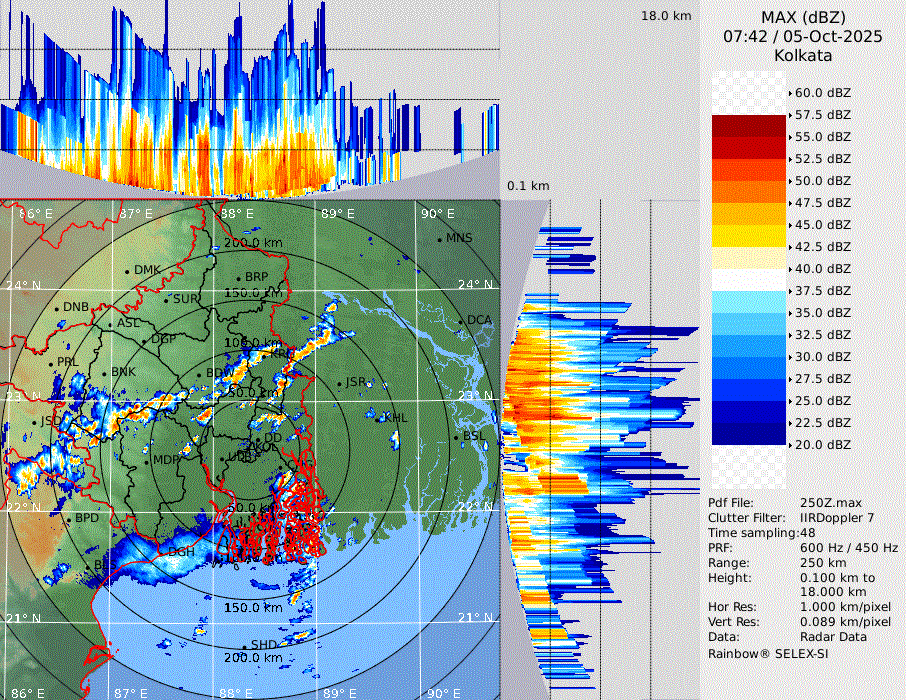Select the BPD station marker

tap(69, 520)
